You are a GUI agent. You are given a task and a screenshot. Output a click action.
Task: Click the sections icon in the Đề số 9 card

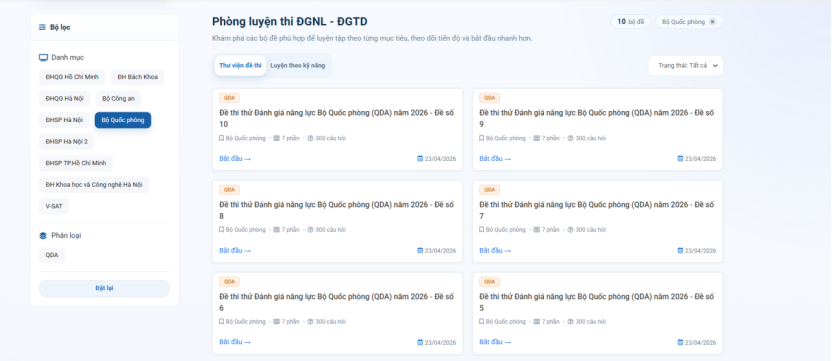(x=536, y=138)
